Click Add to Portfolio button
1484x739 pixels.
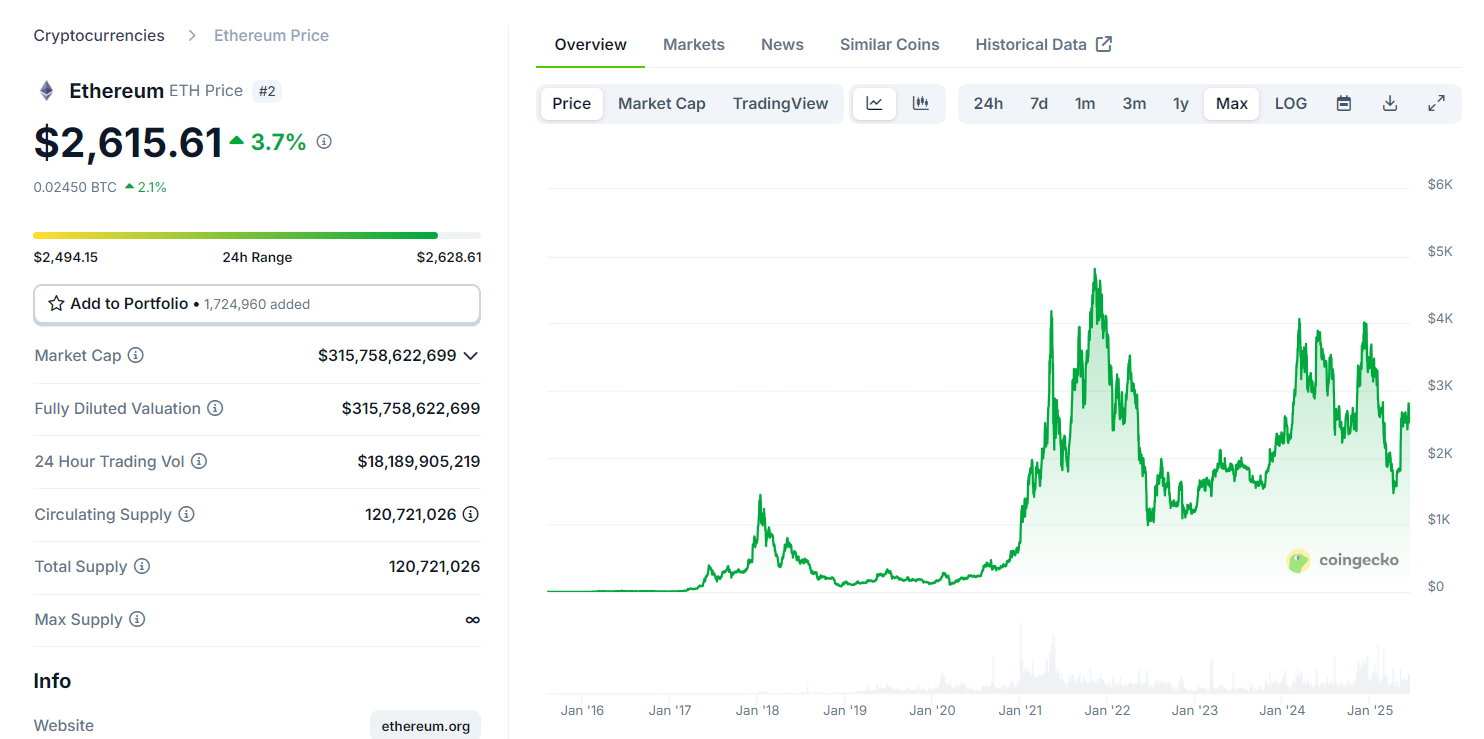[x=257, y=304]
